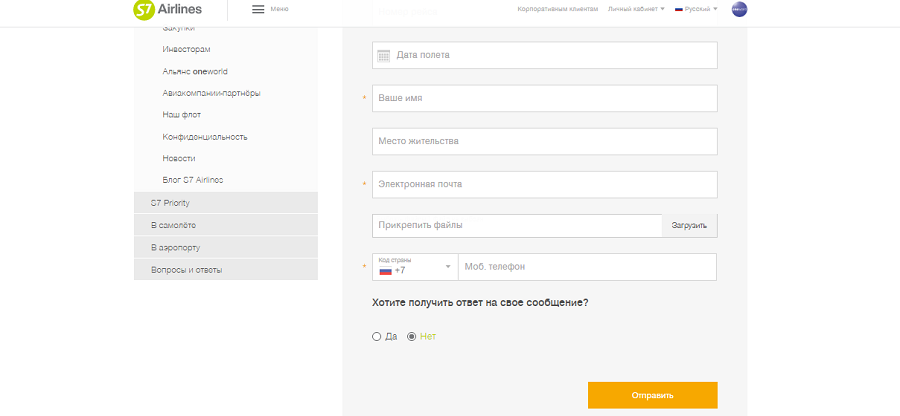
Task: Select the Нет radio button
Action: (411, 336)
